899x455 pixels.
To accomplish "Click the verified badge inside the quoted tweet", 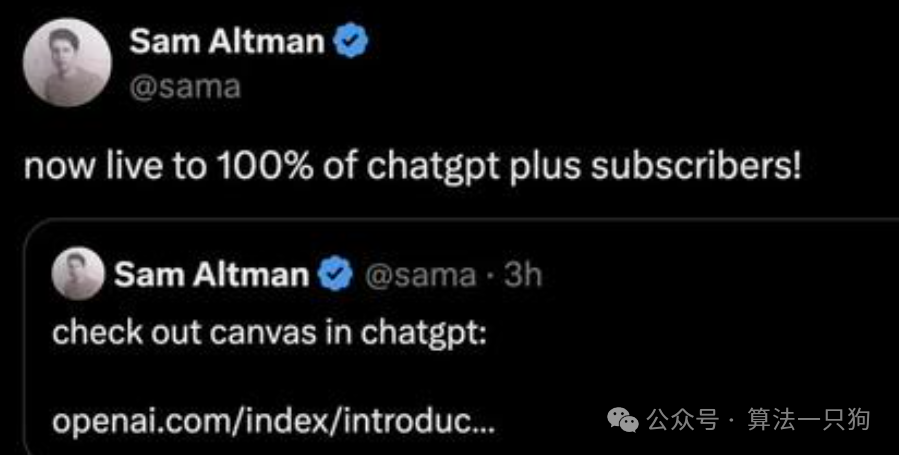I will (x=336, y=274).
